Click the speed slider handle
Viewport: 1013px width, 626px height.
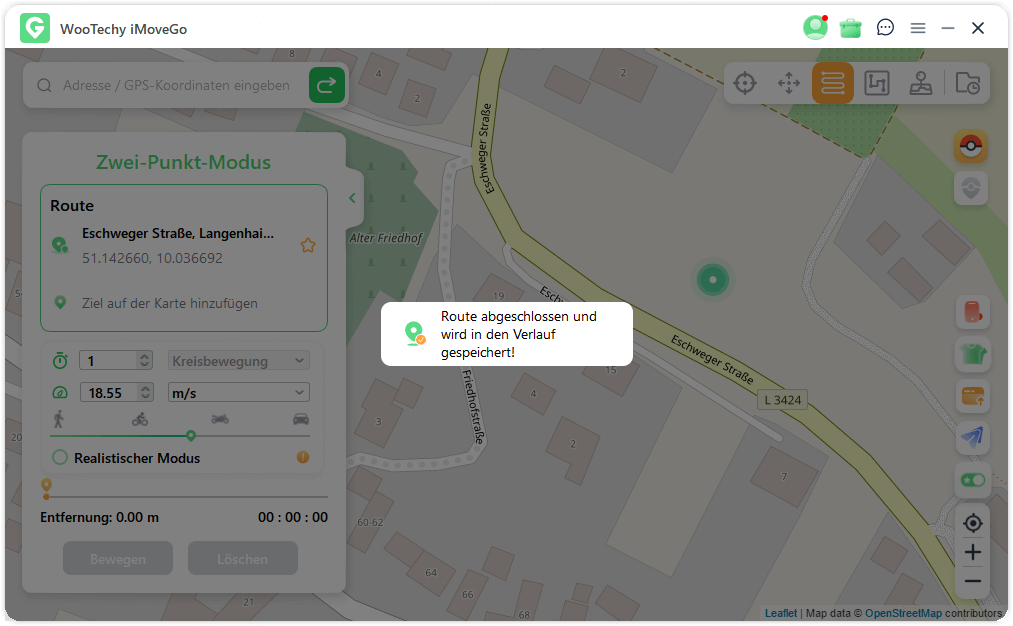click(190, 435)
